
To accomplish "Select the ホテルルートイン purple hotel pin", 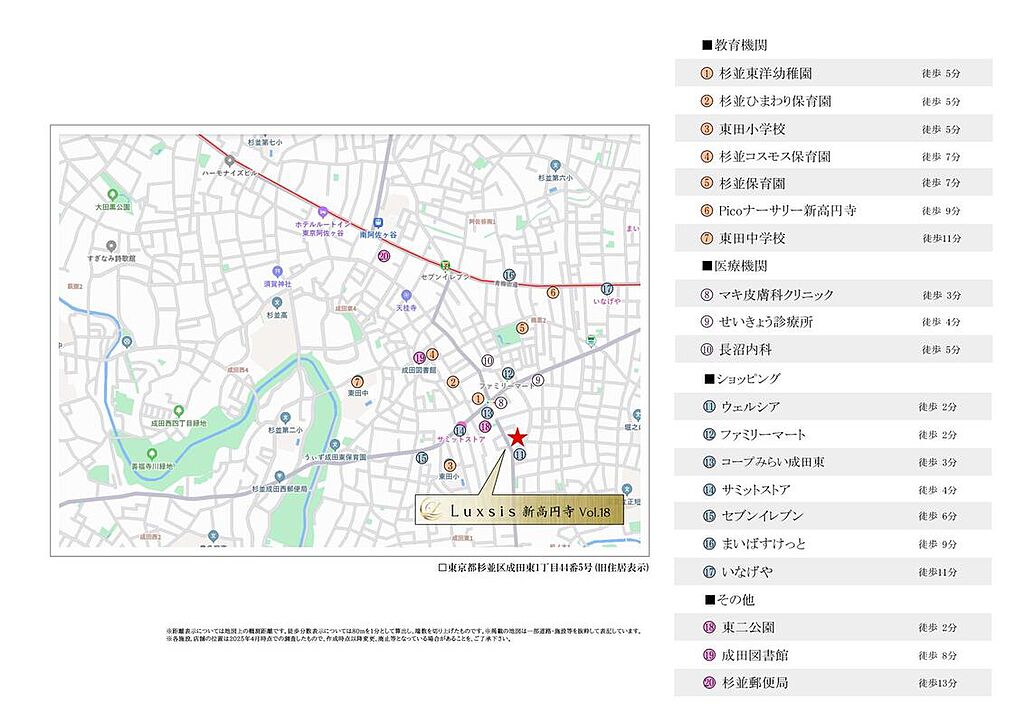I will pyautogui.click(x=322, y=212).
